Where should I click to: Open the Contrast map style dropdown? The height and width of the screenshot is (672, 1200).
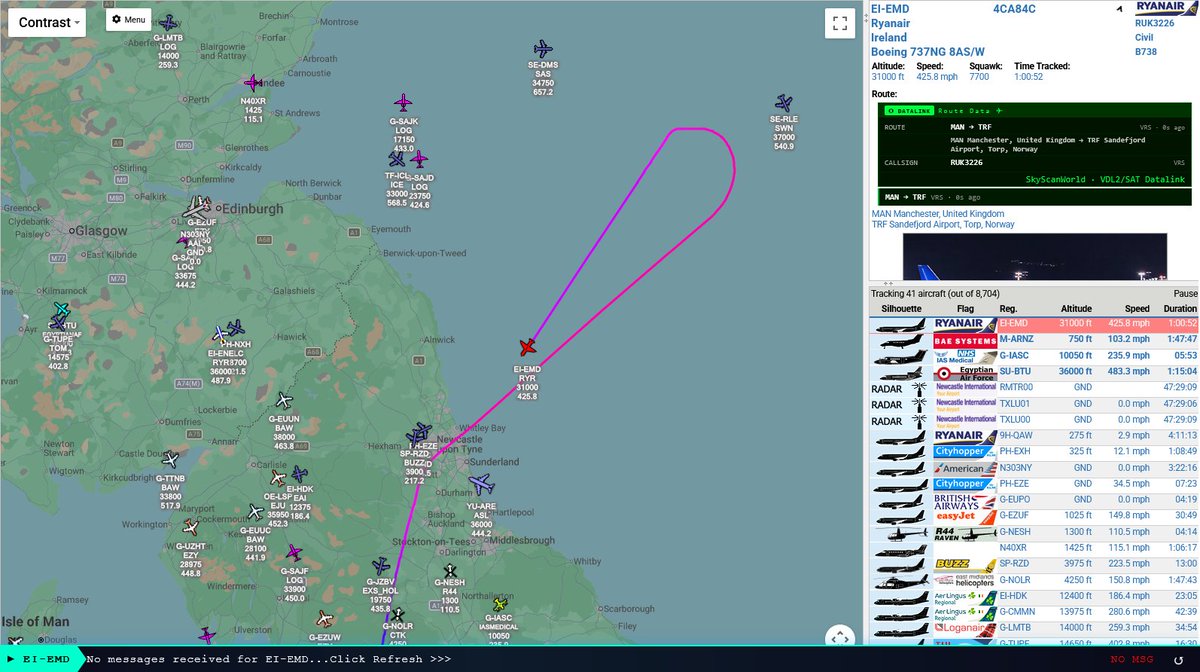(x=47, y=22)
